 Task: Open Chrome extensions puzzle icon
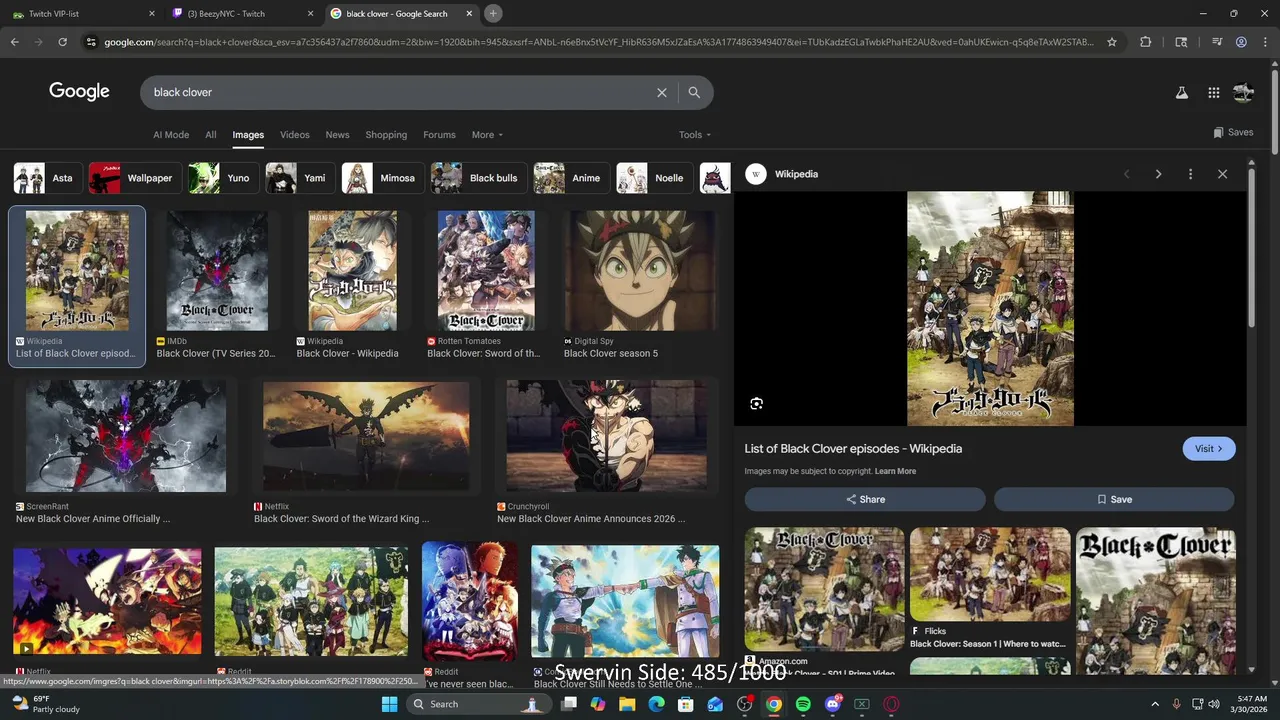1146,42
